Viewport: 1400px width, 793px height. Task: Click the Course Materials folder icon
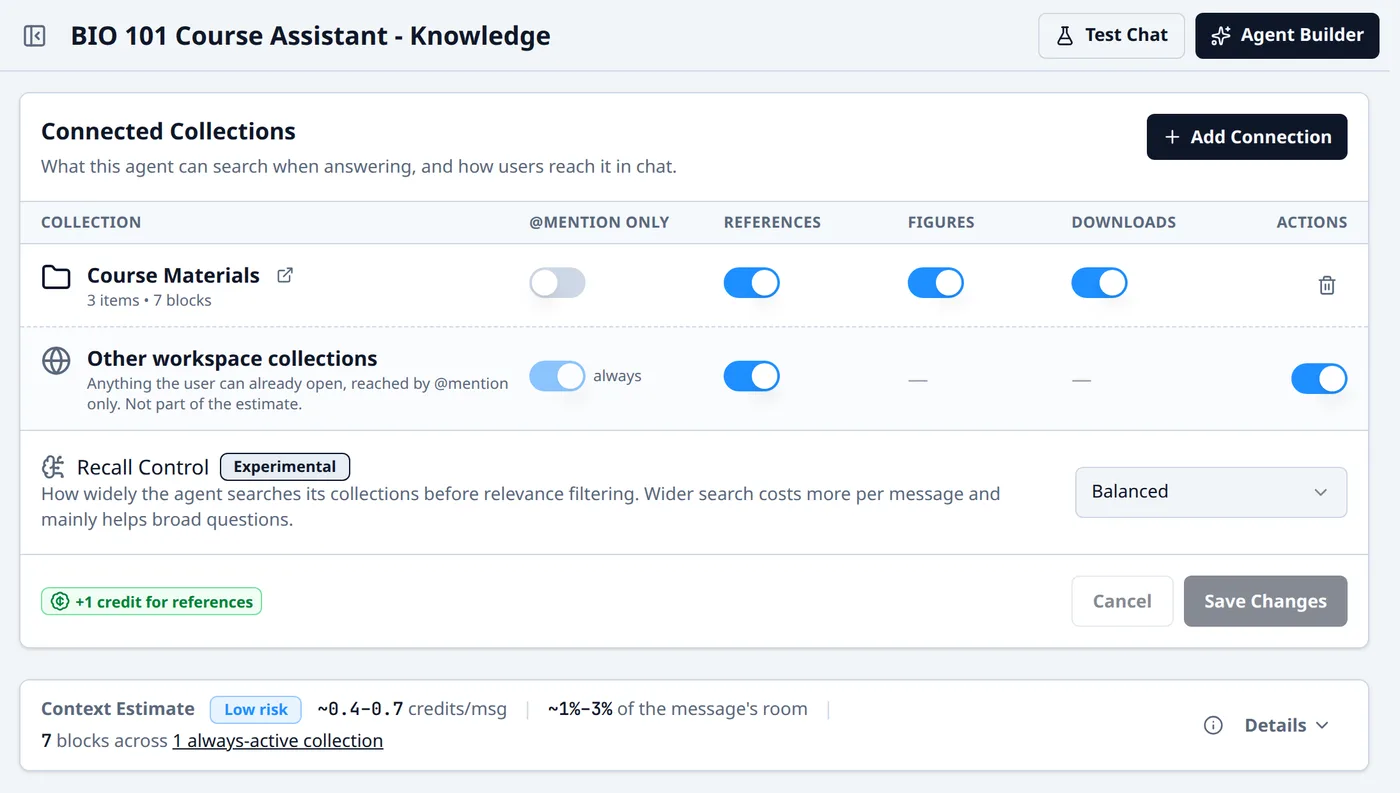coord(56,277)
